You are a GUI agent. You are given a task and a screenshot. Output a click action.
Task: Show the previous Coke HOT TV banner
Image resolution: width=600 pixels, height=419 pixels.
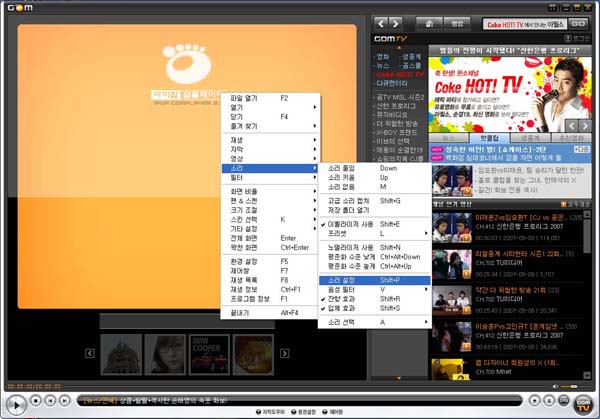(x=572, y=126)
